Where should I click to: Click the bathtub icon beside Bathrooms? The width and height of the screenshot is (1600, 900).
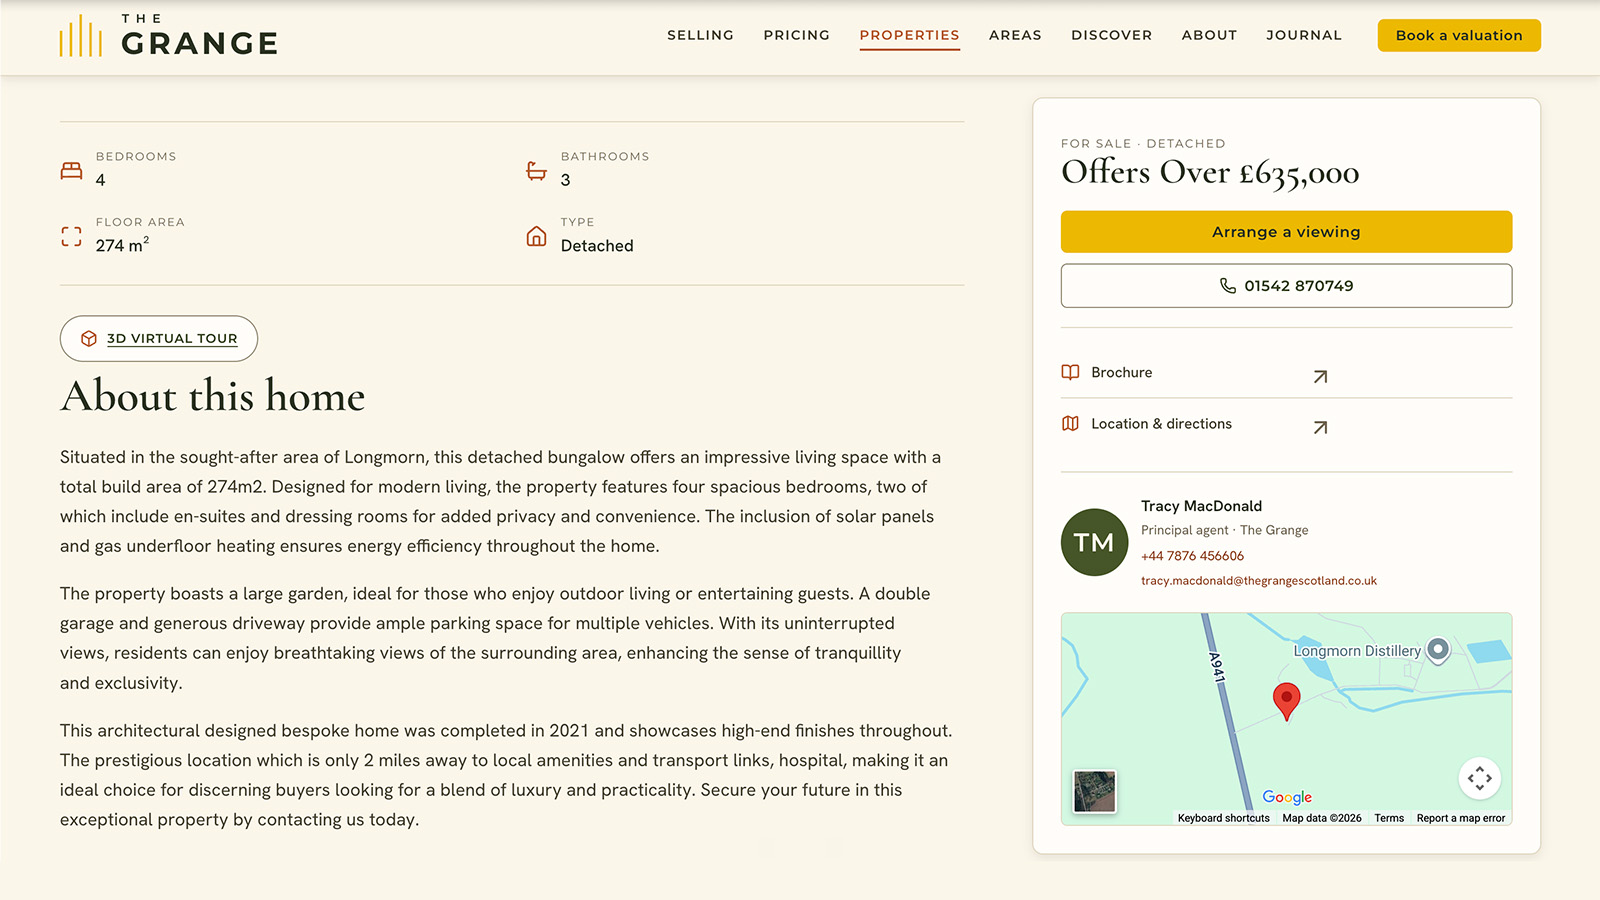point(537,171)
